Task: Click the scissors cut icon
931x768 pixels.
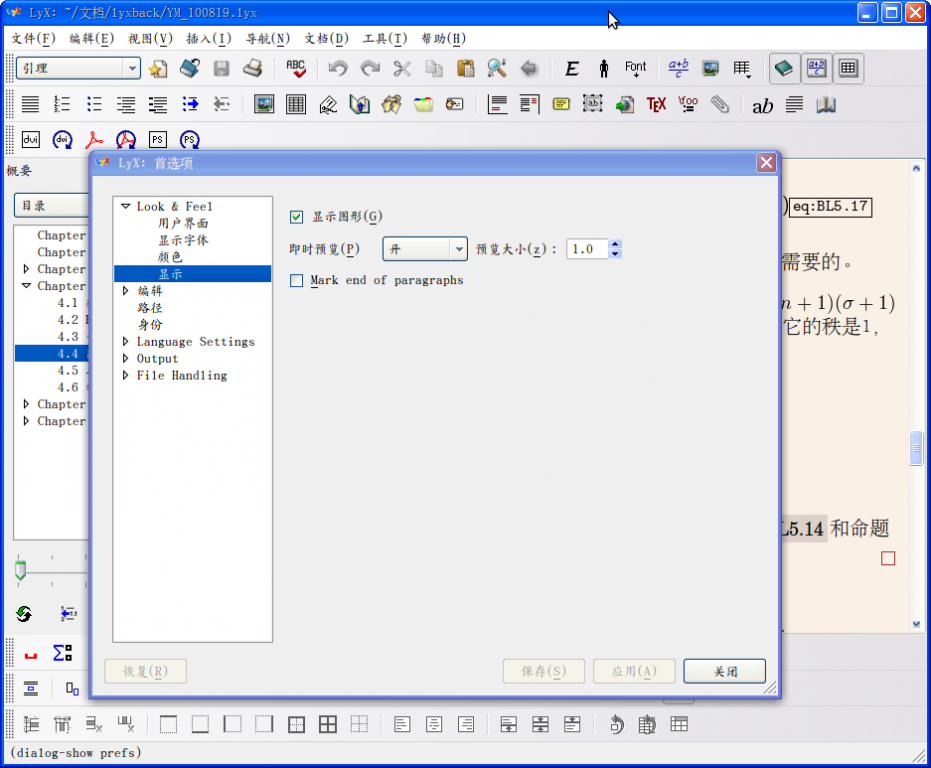Action: (x=402, y=68)
